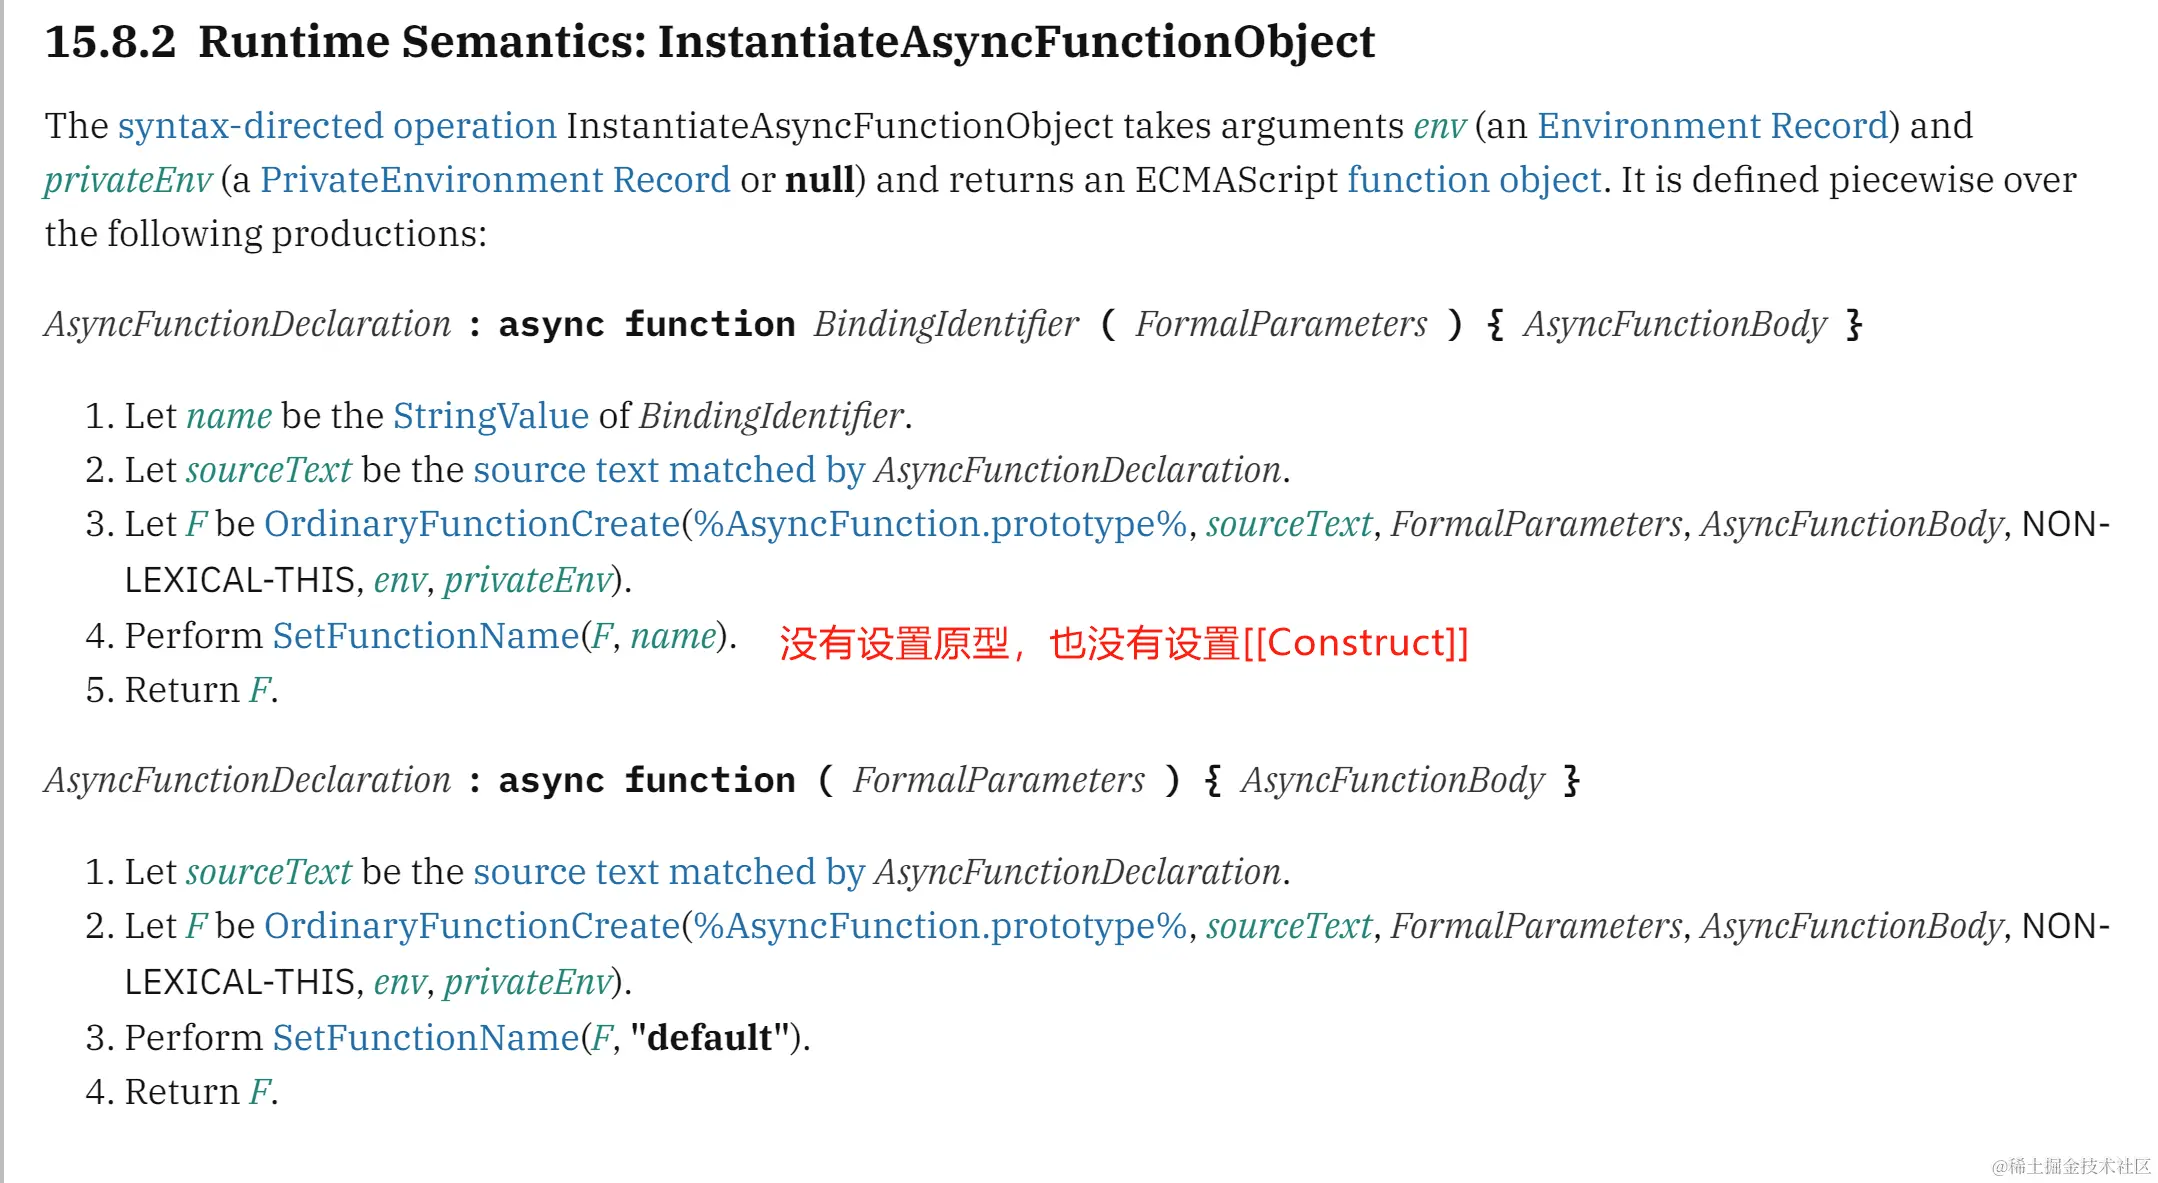The image size is (2158, 1183).
Task: Follow the Environment Record link
Action: pyautogui.click(x=1712, y=126)
